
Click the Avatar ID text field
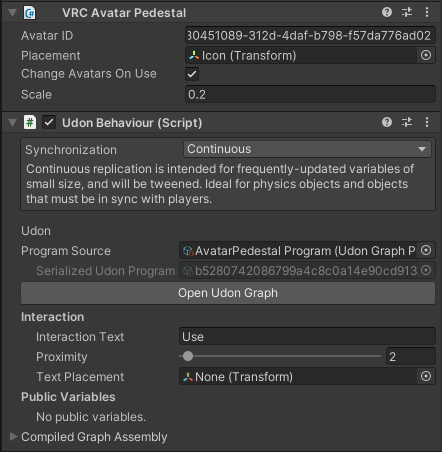pos(310,35)
